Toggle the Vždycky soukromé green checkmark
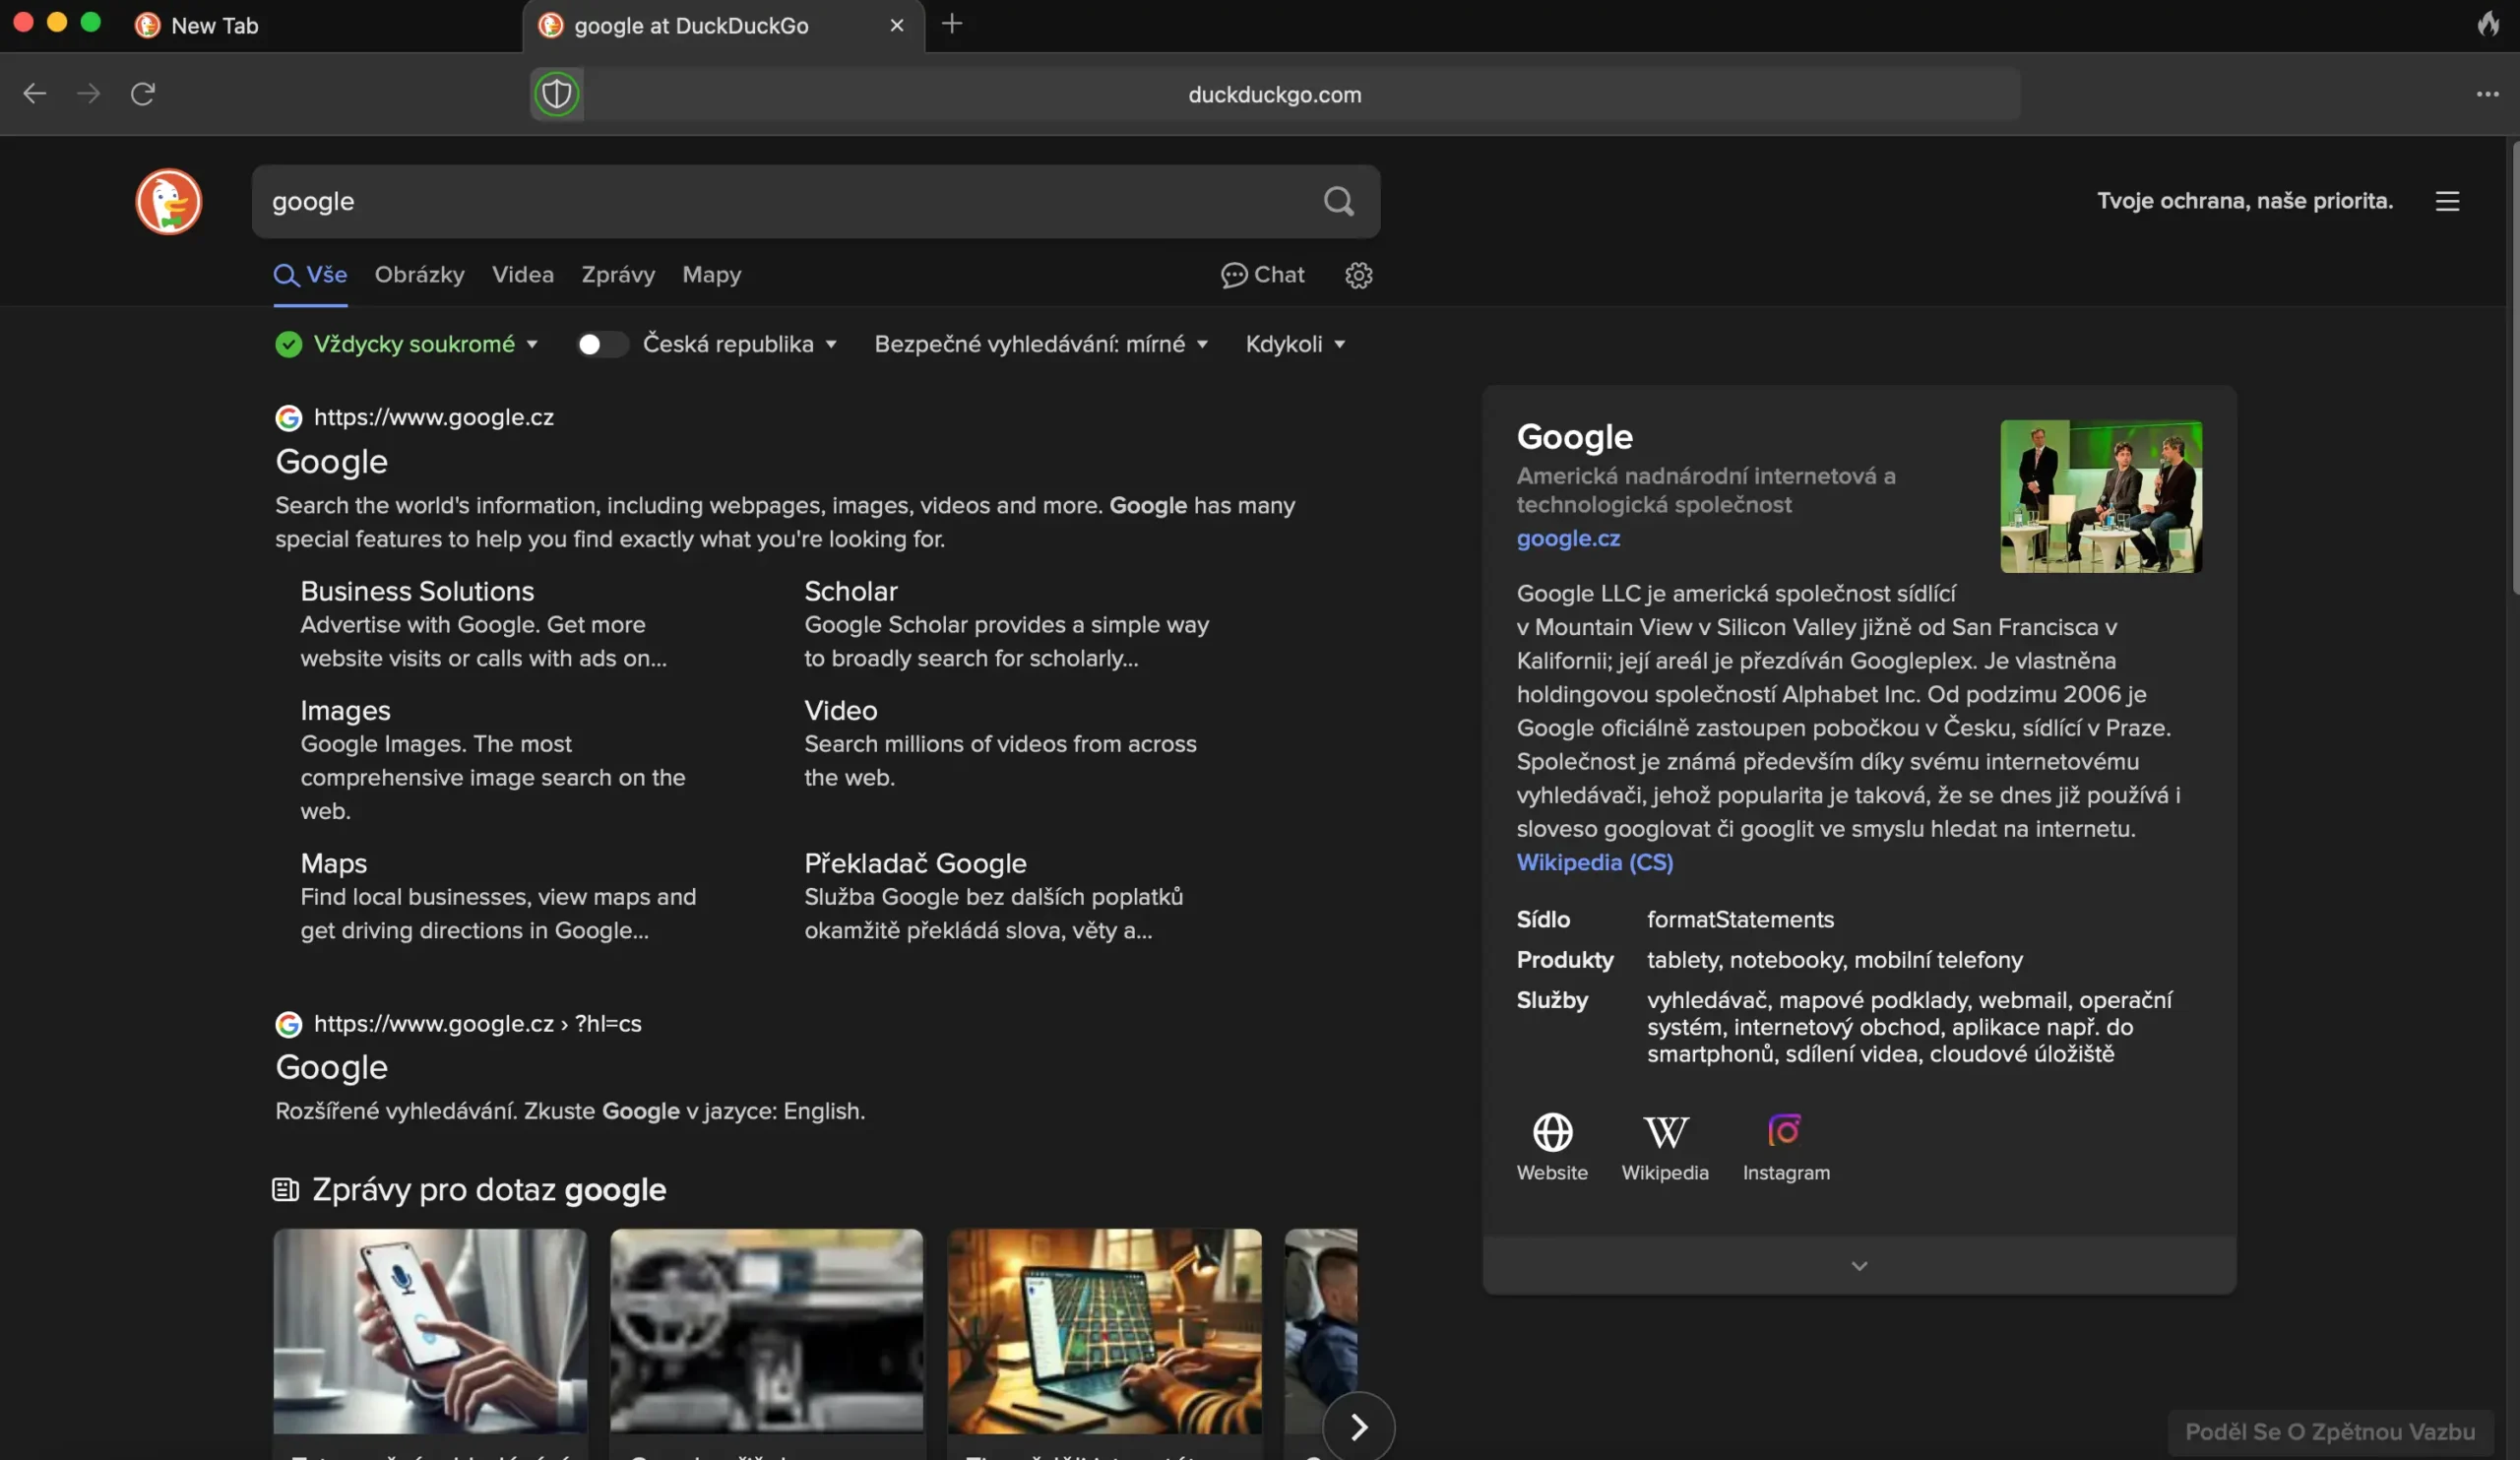Image resolution: width=2520 pixels, height=1460 pixels. 285,343
